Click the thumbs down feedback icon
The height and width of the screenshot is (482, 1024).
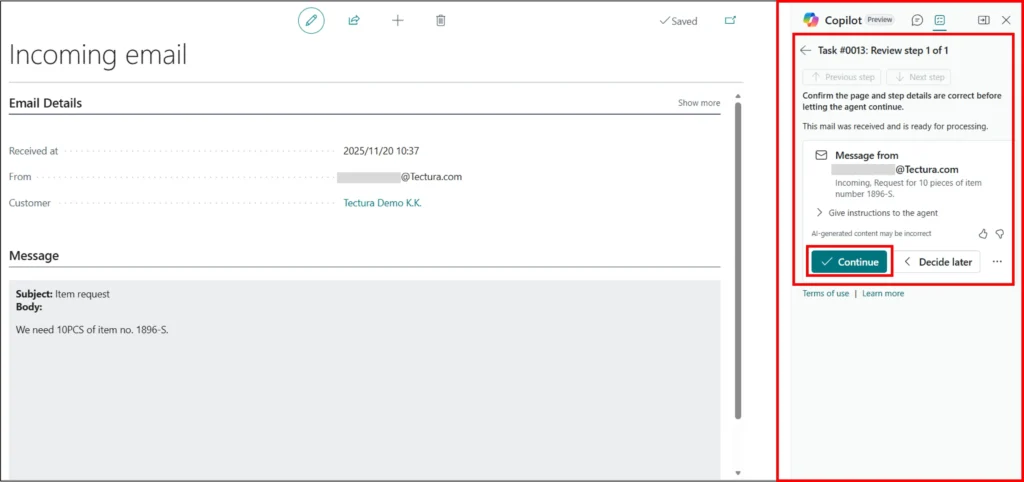coord(999,233)
